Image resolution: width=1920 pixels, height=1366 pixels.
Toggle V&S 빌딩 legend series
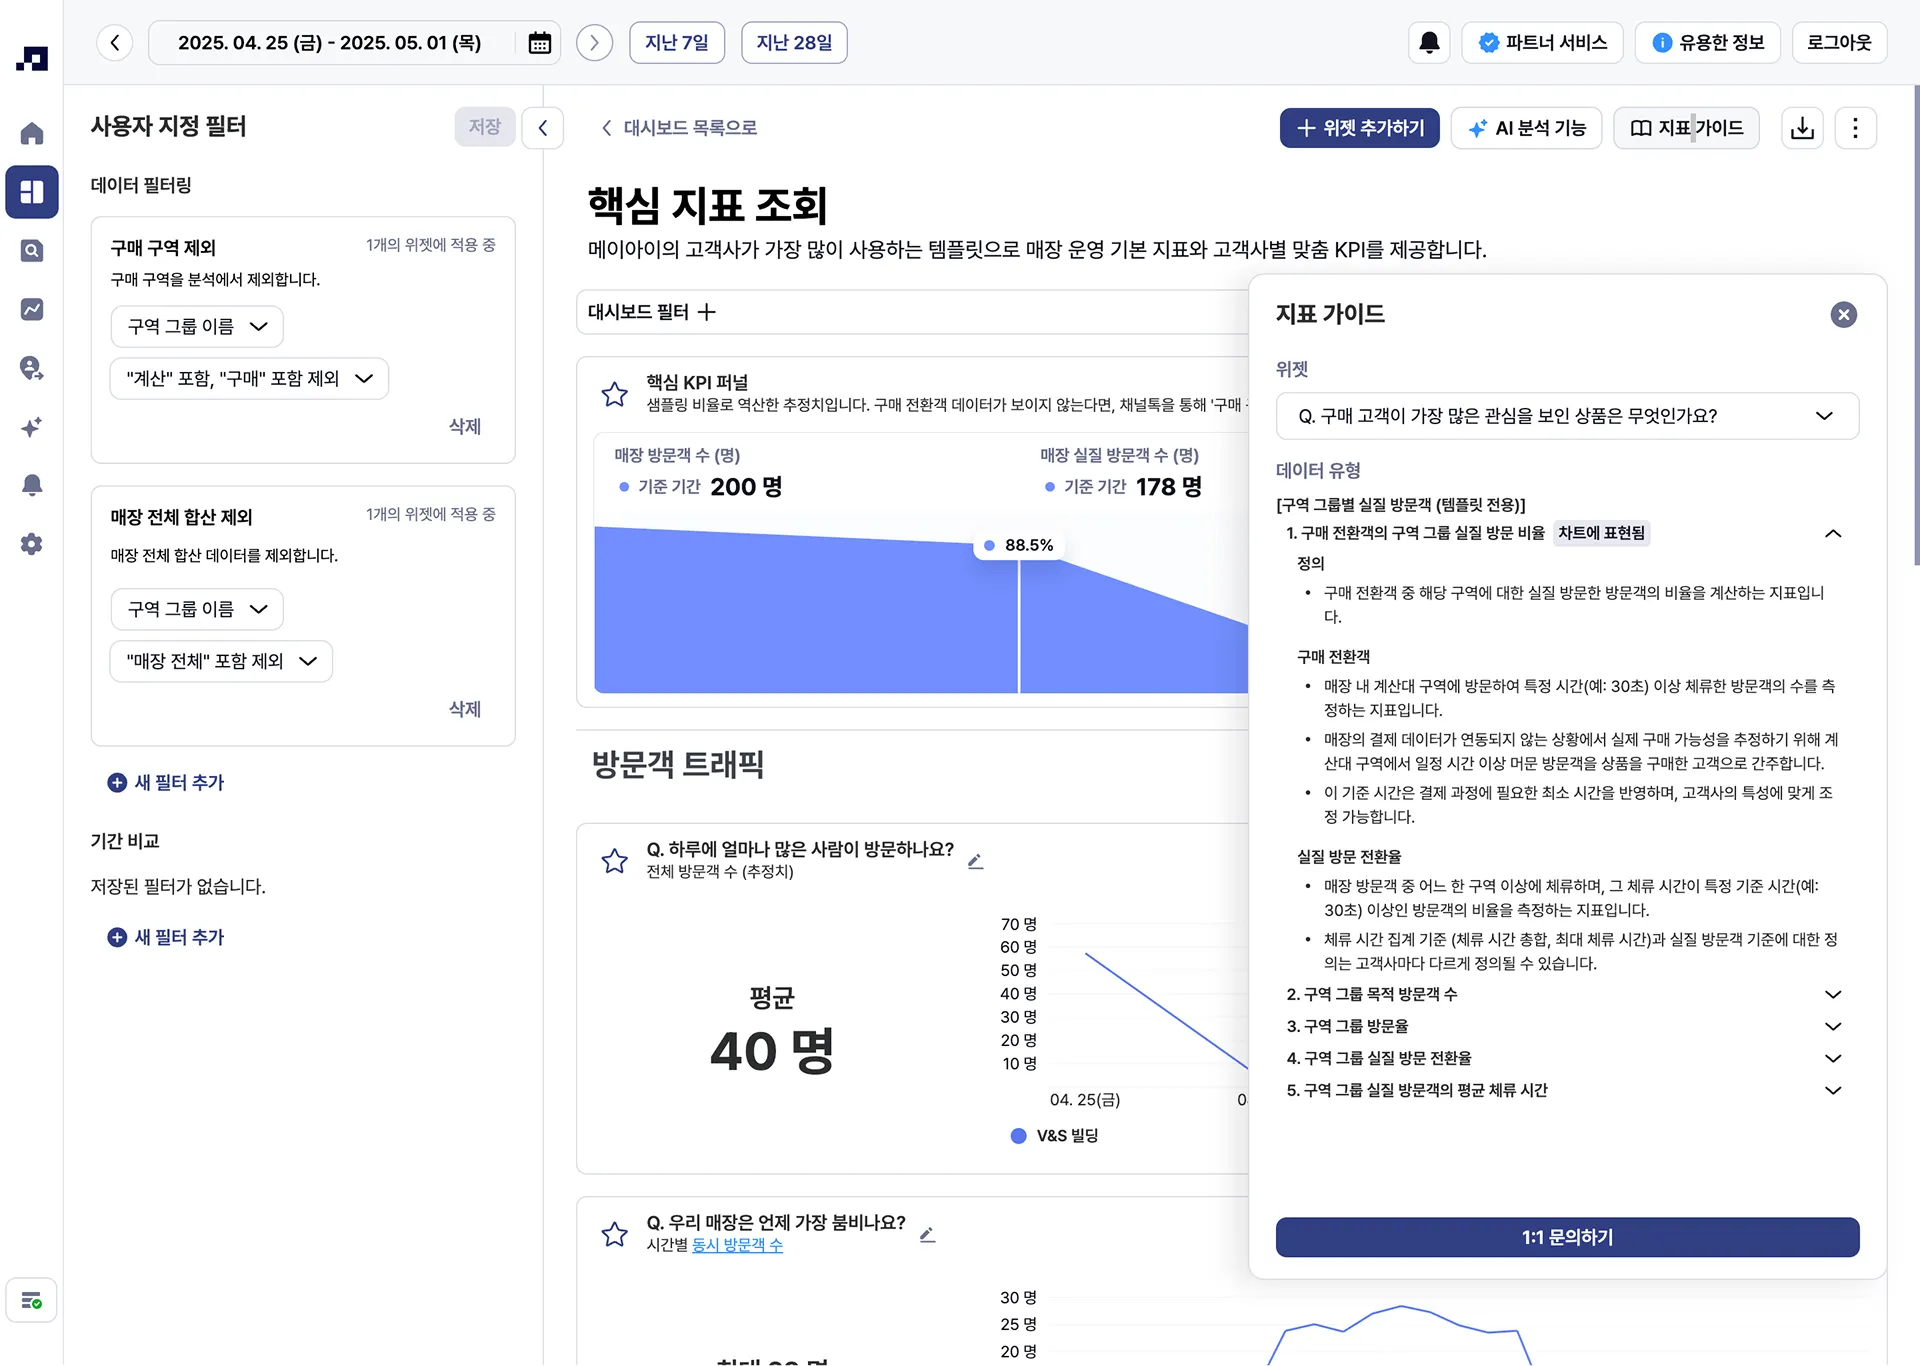[x=1055, y=1136]
